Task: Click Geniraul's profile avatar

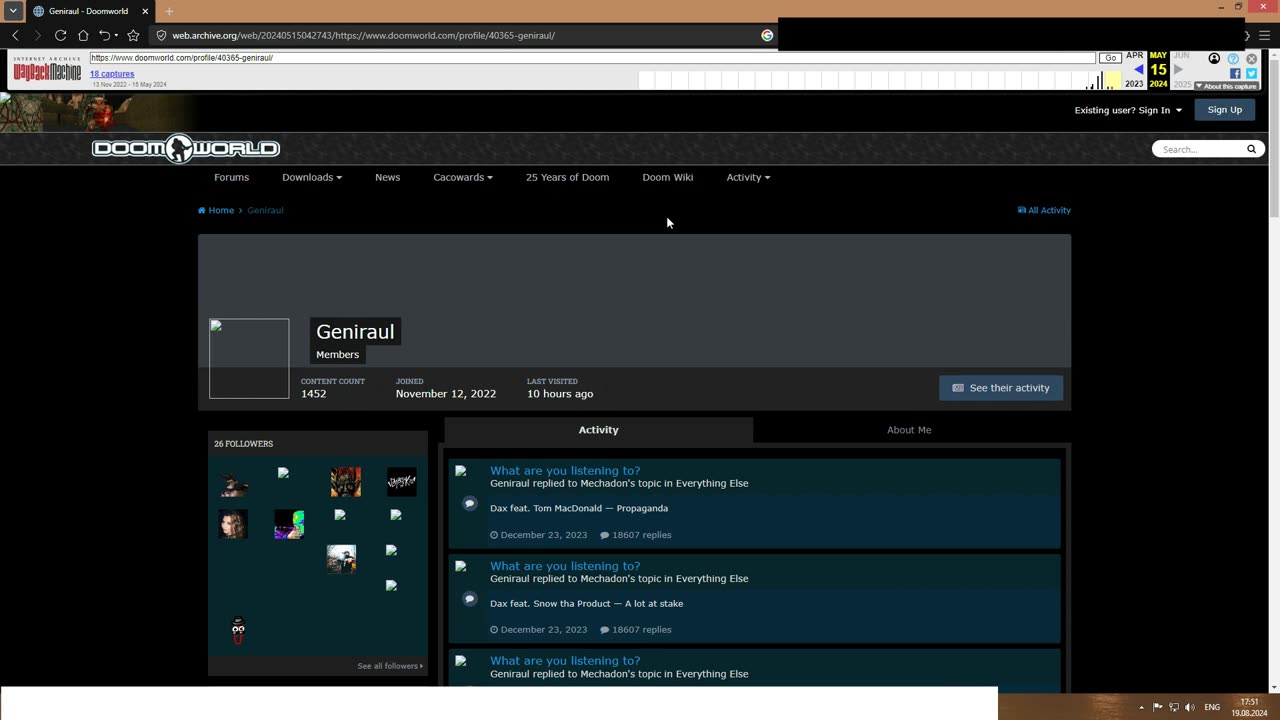Action: pyautogui.click(x=249, y=358)
